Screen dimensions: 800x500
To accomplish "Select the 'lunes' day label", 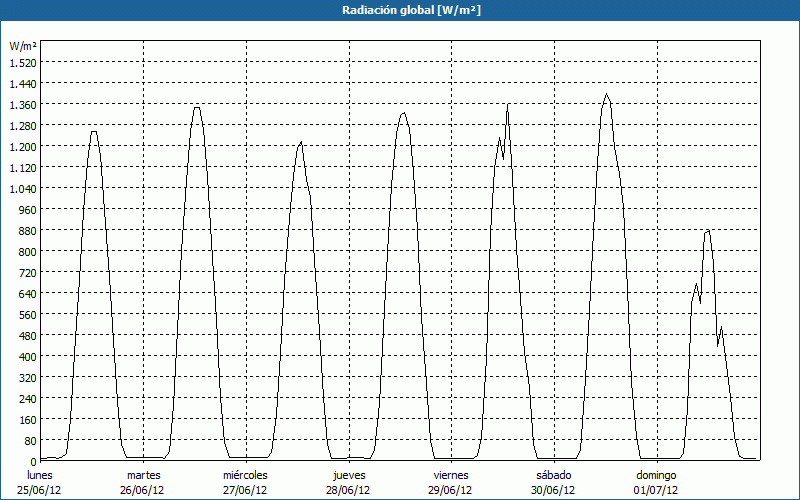I will coord(40,475).
